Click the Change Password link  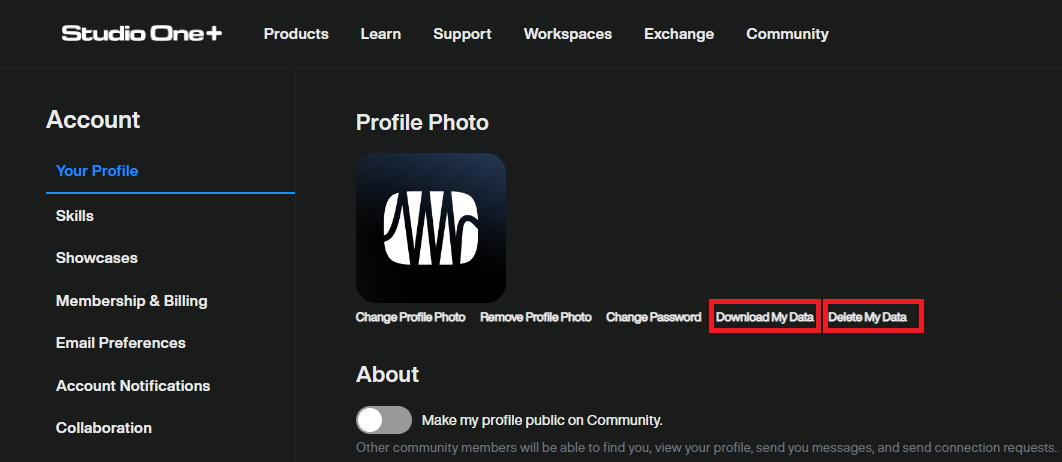pos(654,317)
